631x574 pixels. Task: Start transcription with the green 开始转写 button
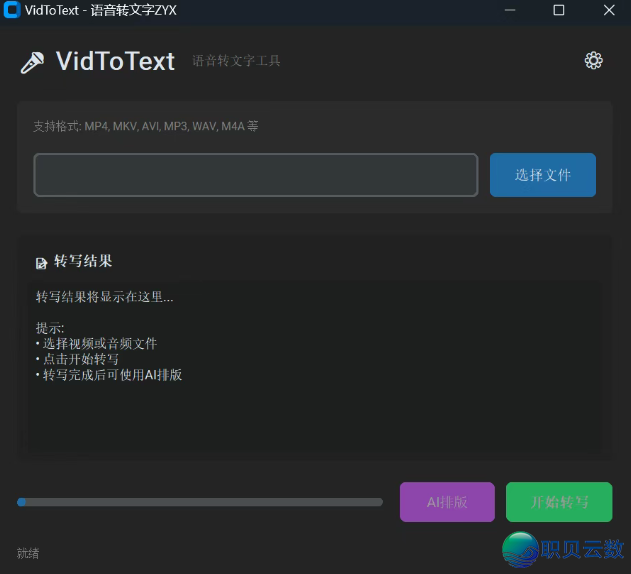pos(558,502)
